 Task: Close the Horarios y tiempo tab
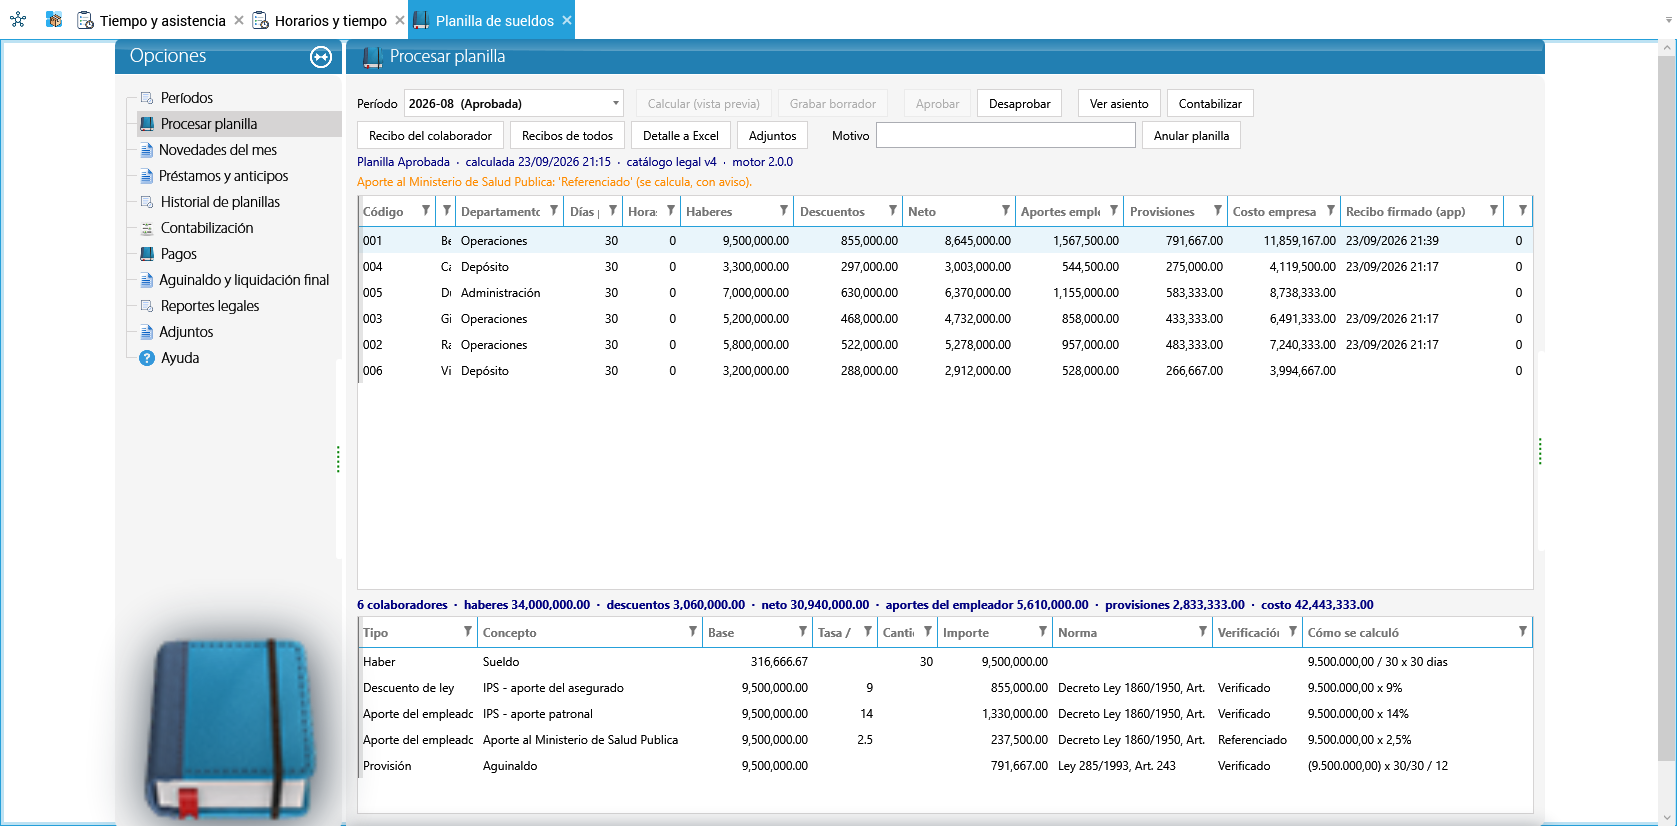click(x=400, y=20)
